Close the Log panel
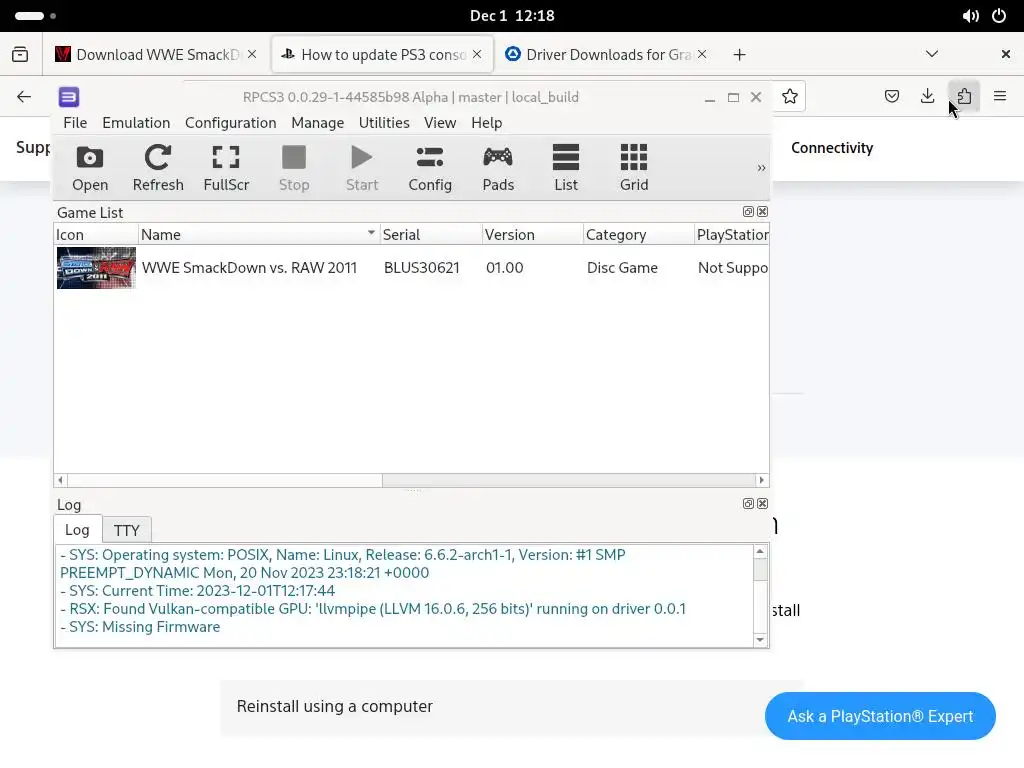This screenshot has height=768, width=1024. [x=762, y=504]
